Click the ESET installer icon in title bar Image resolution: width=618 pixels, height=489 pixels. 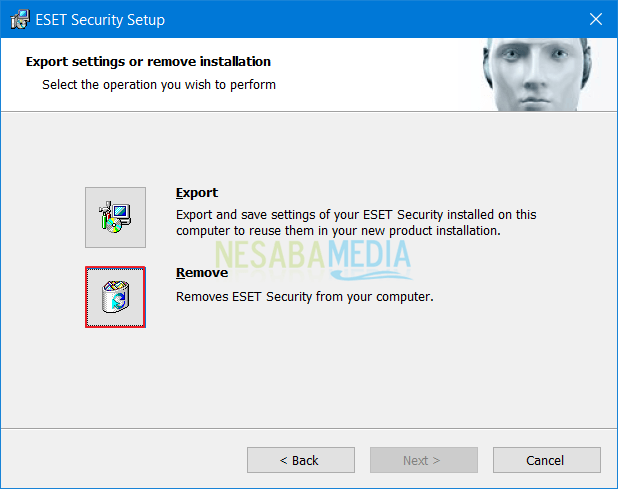tap(20, 19)
